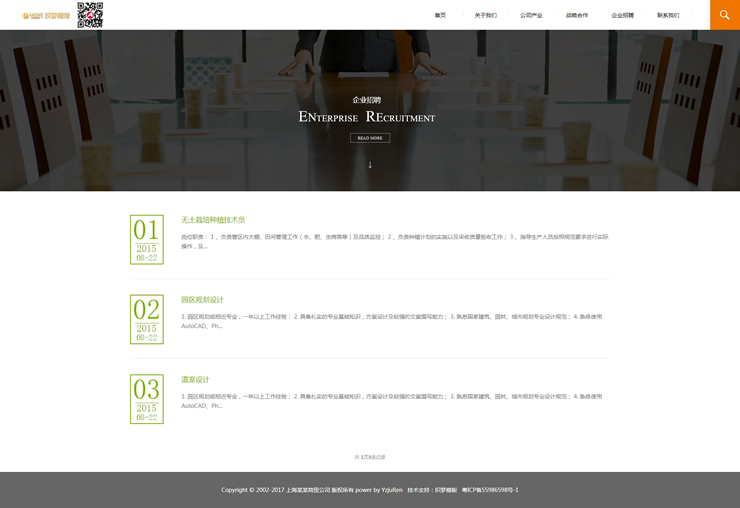Image resolution: width=740 pixels, height=508 pixels.
Task: Click the 03 date badge for third job
Action: coord(147,399)
